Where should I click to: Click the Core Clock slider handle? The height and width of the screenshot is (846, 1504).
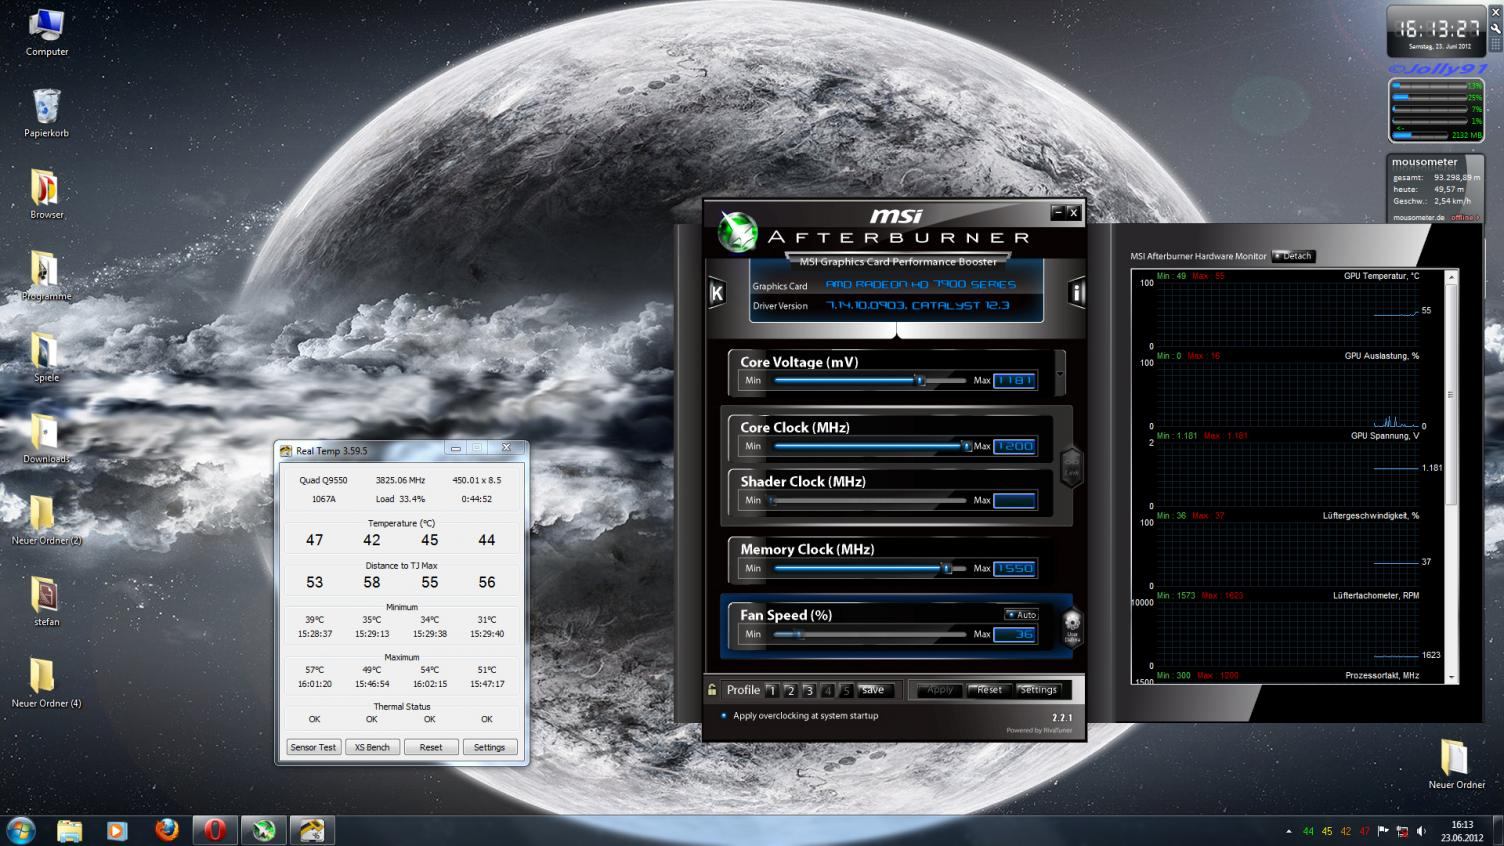tap(966, 446)
